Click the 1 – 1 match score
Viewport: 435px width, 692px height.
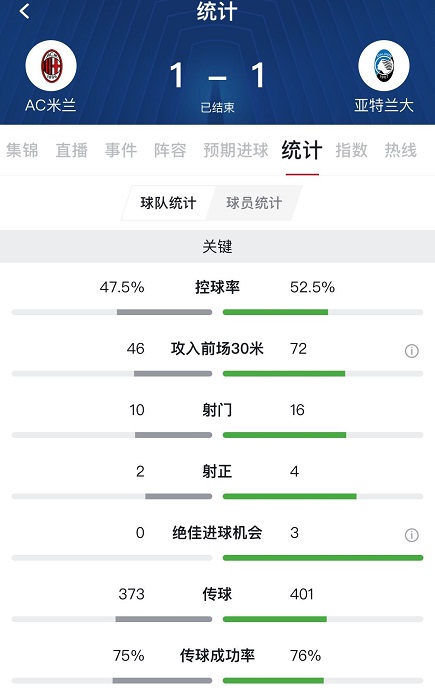pos(217,76)
